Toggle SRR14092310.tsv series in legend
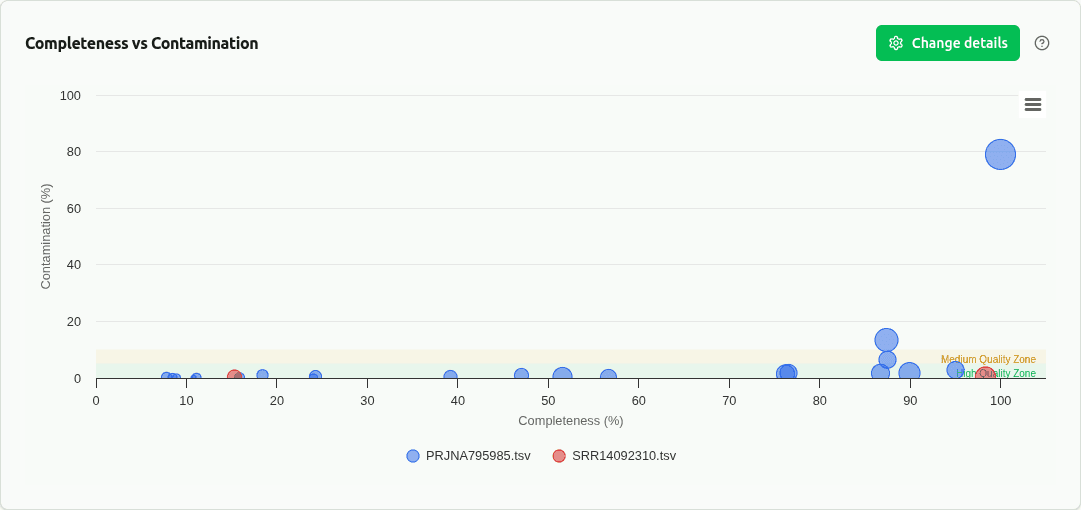This screenshot has width=1081, height=510. [x=624, y=456]
